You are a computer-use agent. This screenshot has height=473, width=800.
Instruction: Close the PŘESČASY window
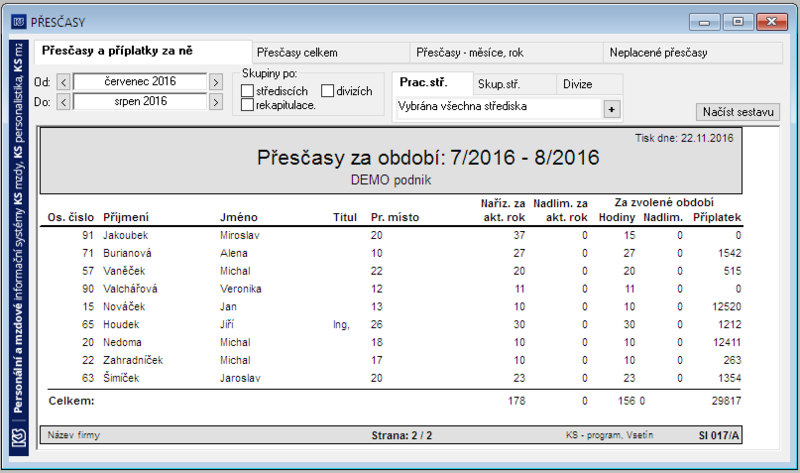tap(771, 22)
